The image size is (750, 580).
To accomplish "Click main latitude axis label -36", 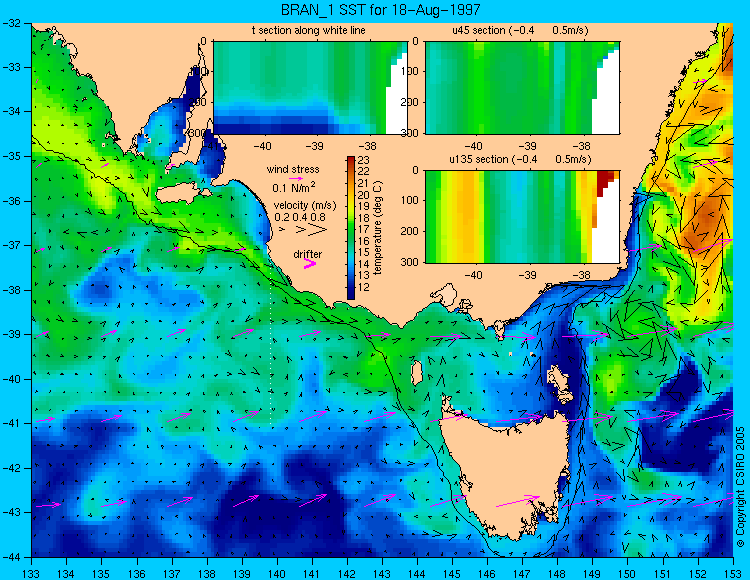I will (x=11, y=201).
